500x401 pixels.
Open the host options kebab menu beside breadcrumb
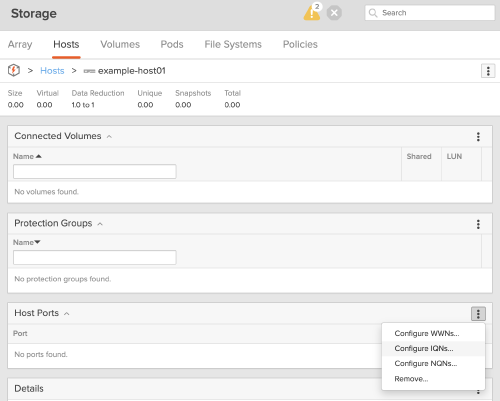point(488,71)
